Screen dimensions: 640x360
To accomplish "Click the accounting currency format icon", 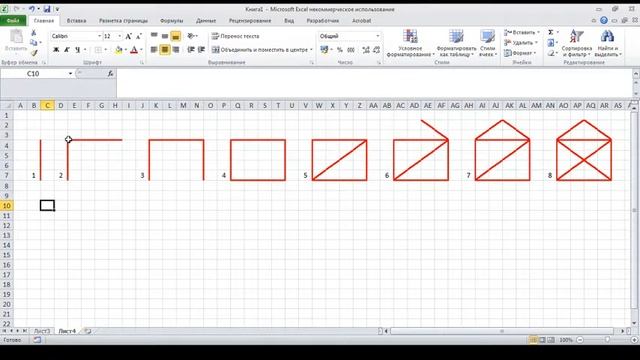I will 324,50.
